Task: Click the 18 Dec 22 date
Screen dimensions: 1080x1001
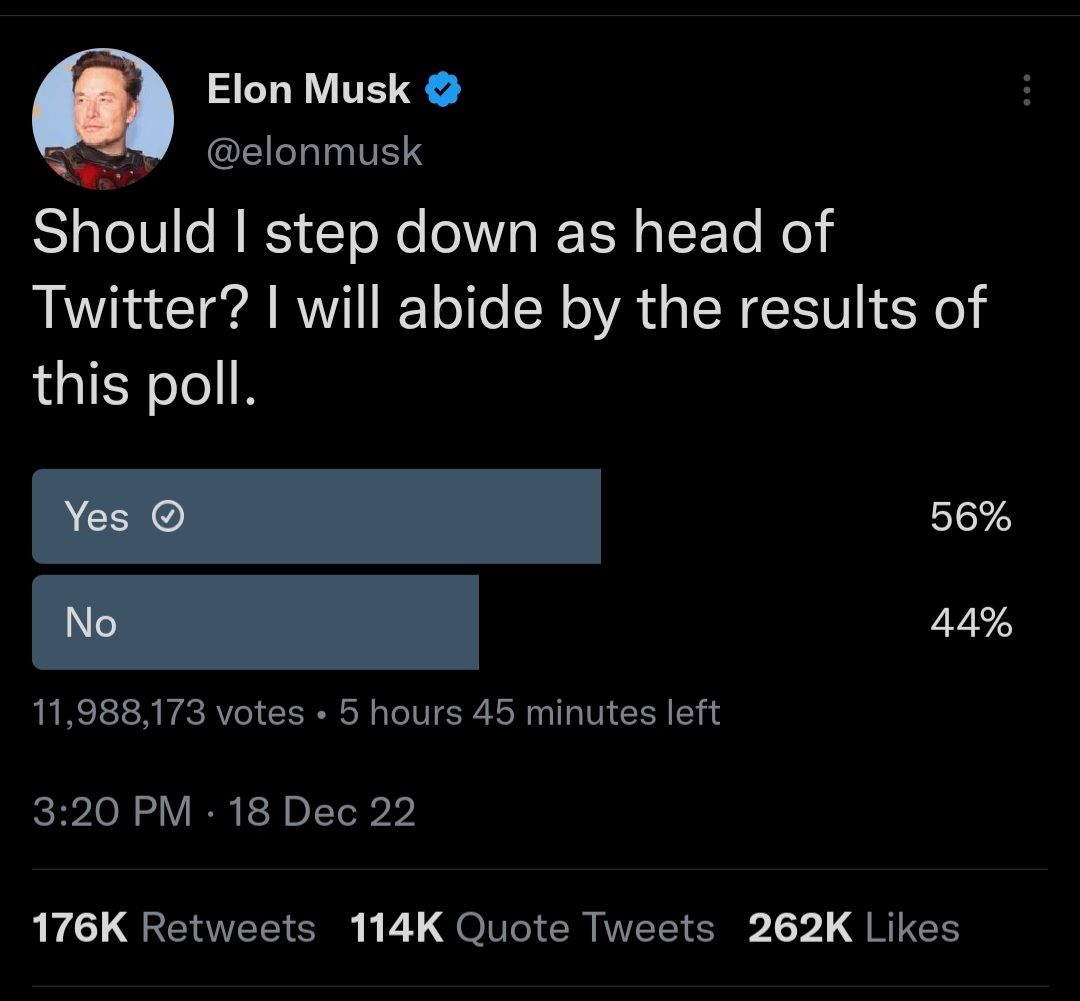Action: [x=322, y=811]
